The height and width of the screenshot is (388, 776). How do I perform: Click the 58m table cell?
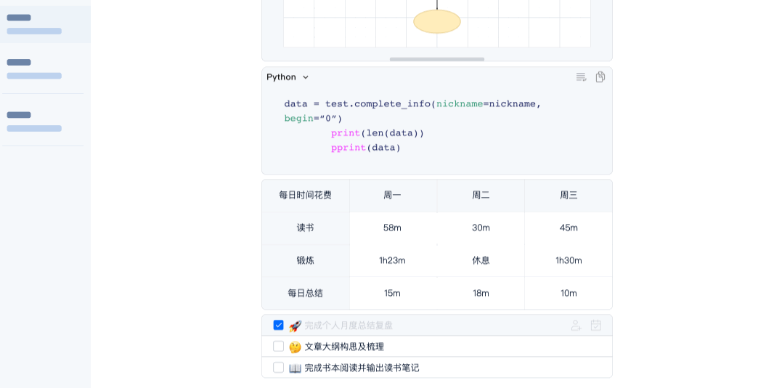[x=393, y=228]
